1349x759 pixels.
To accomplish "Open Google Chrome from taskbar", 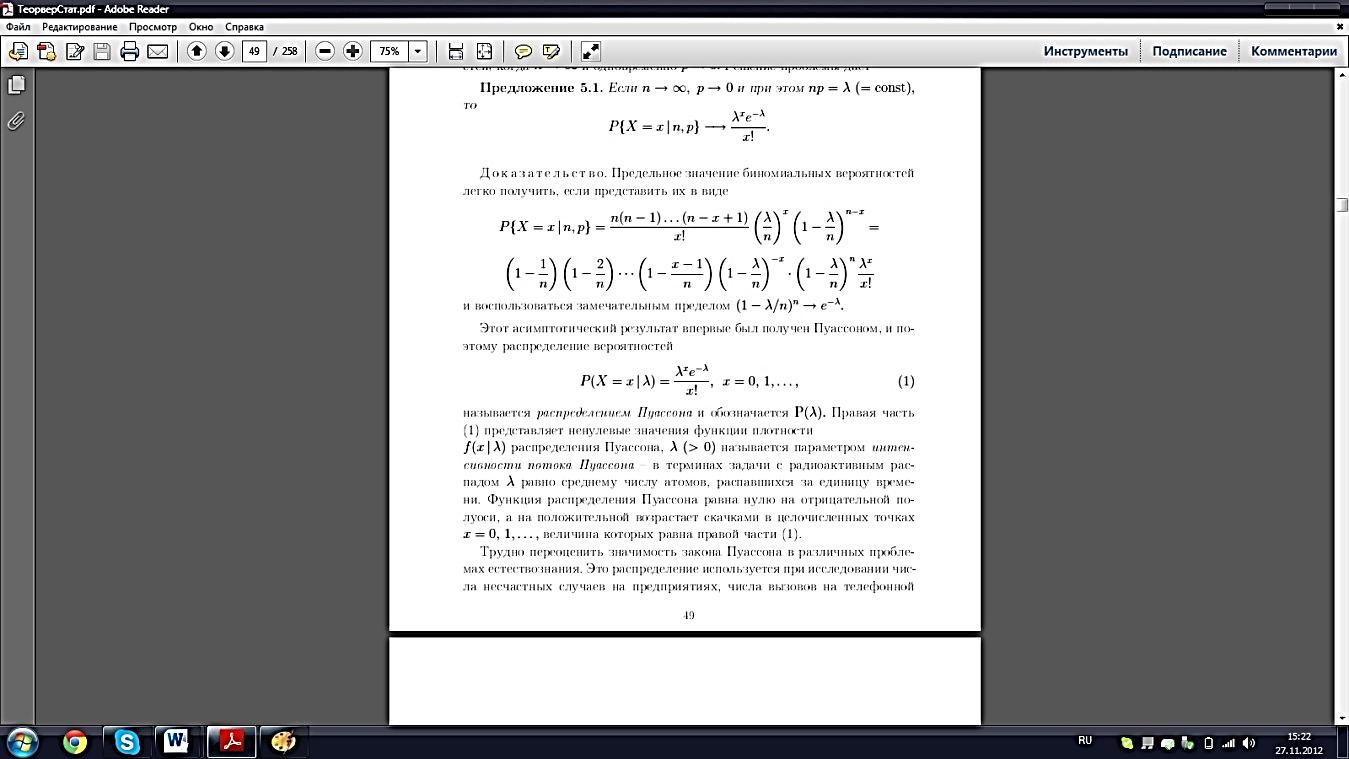I will (x=75, y=742).
